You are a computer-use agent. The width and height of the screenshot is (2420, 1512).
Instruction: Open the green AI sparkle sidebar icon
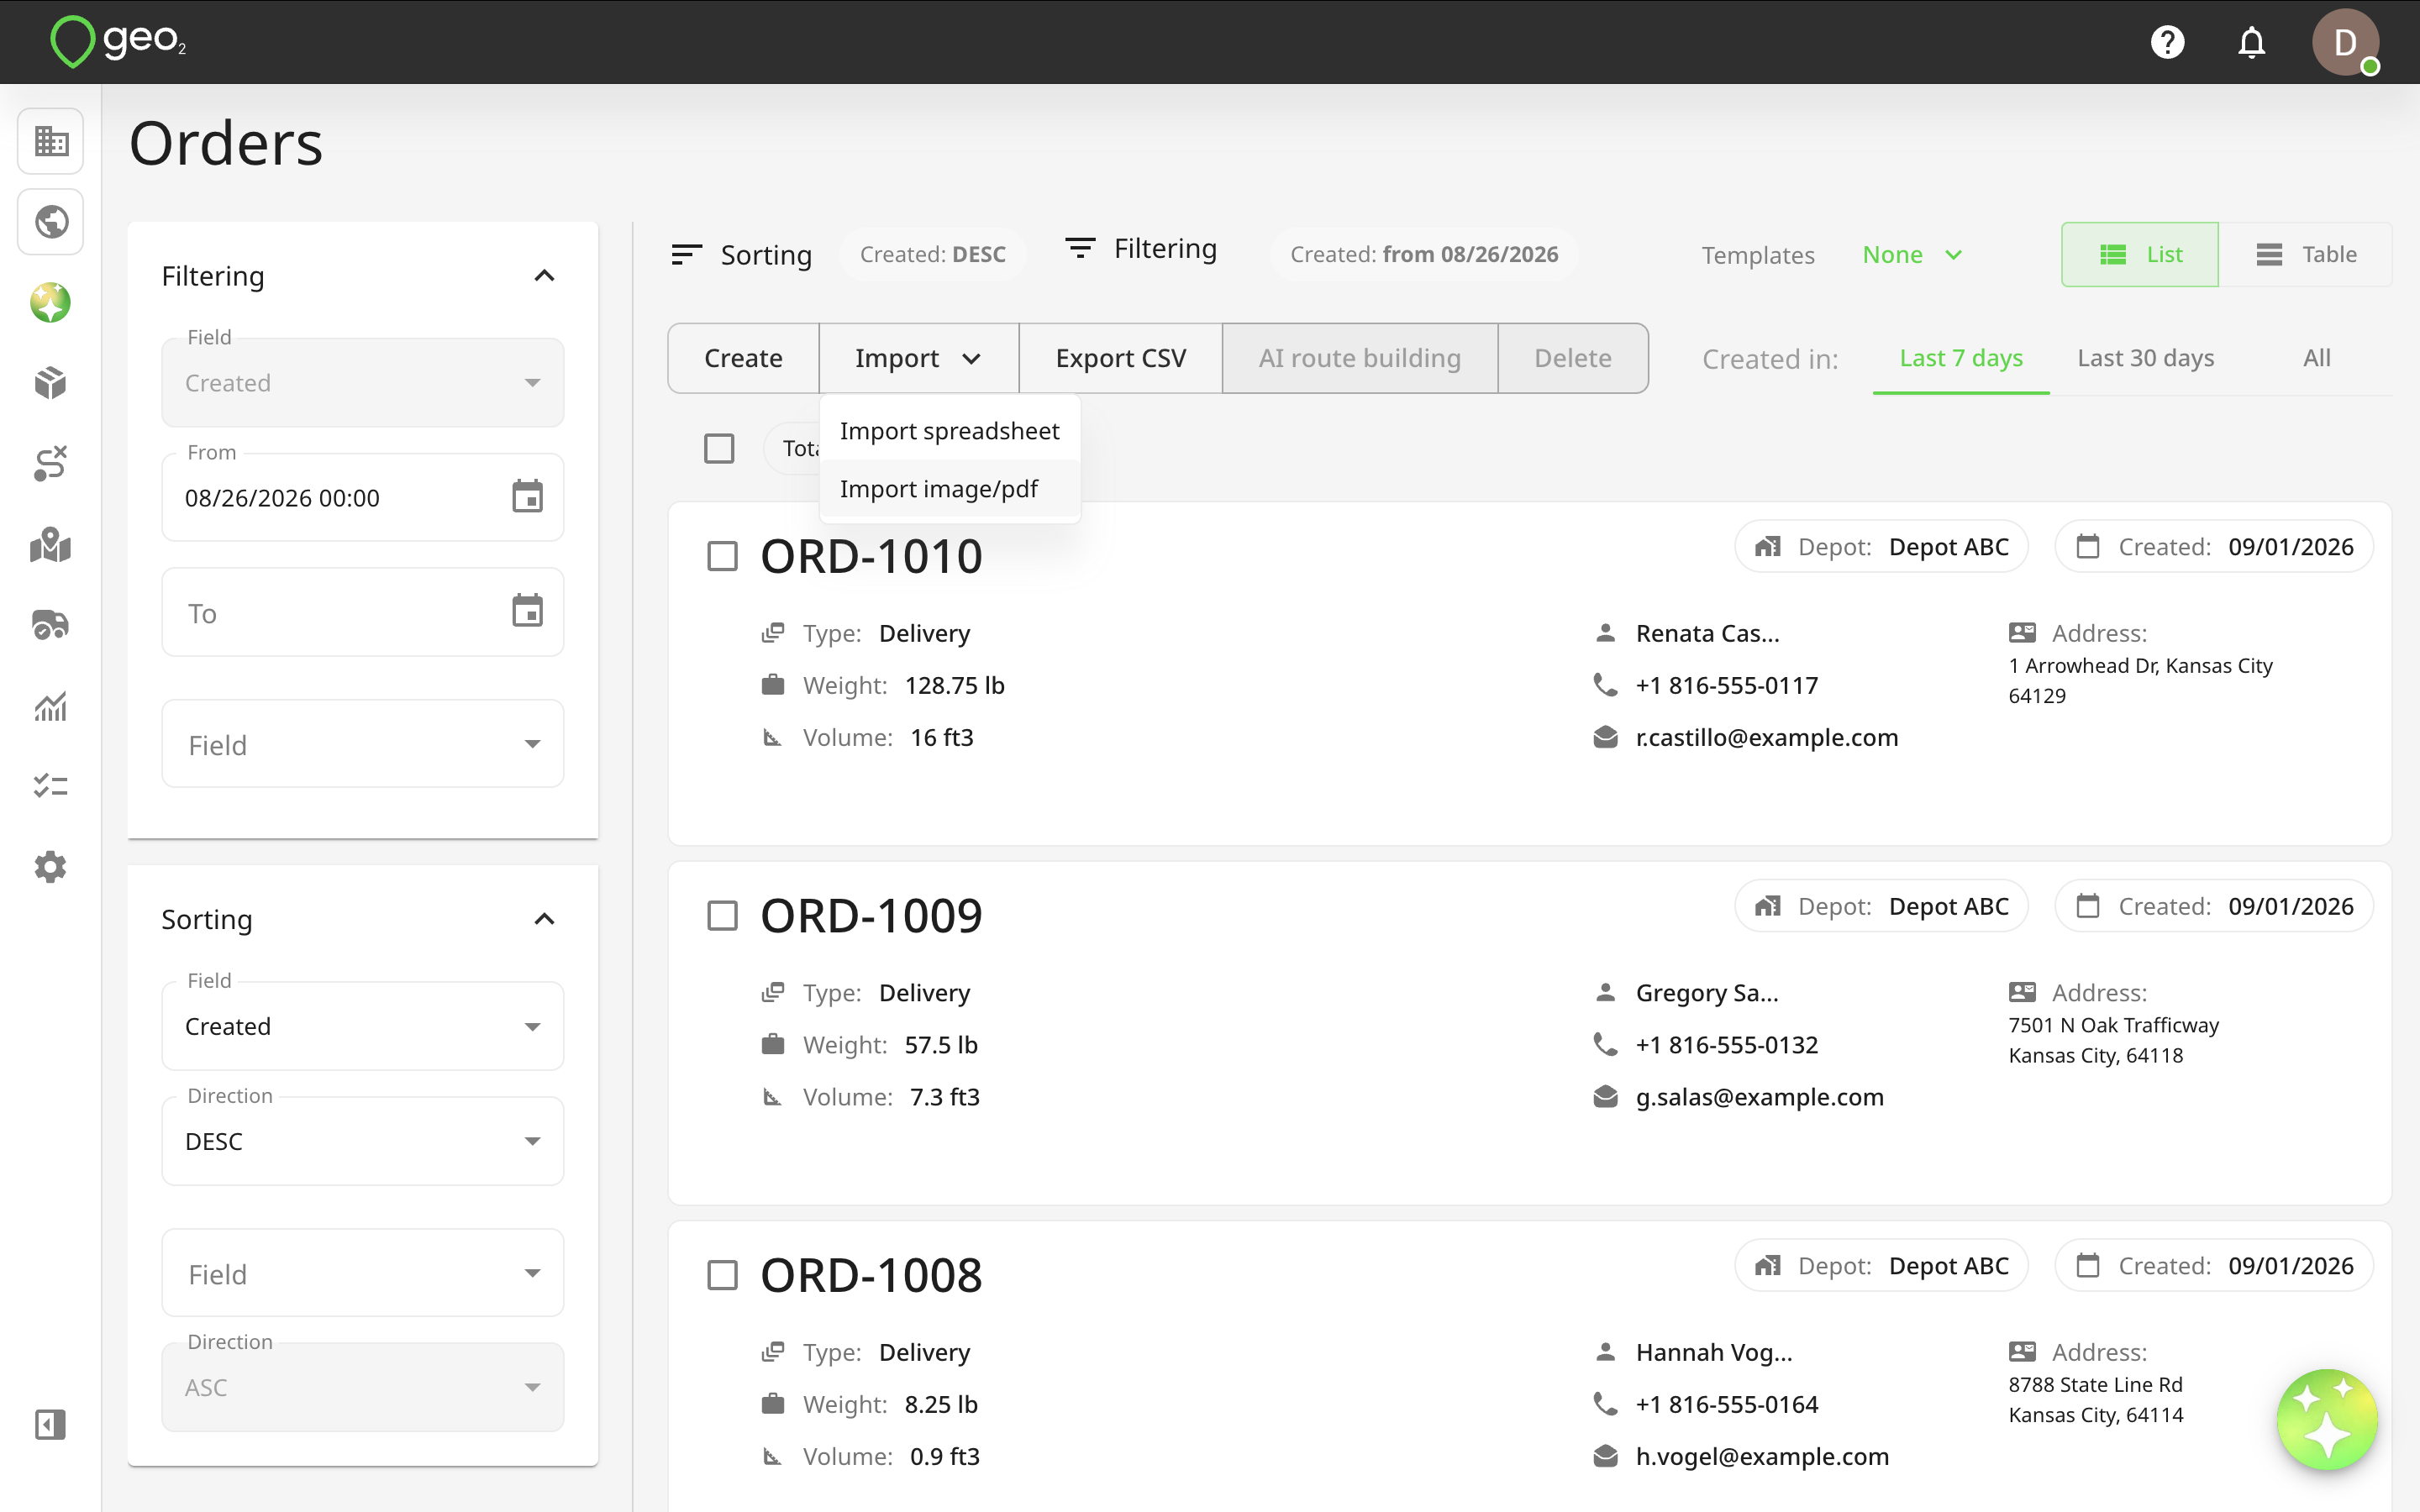[x=51, y=303]
